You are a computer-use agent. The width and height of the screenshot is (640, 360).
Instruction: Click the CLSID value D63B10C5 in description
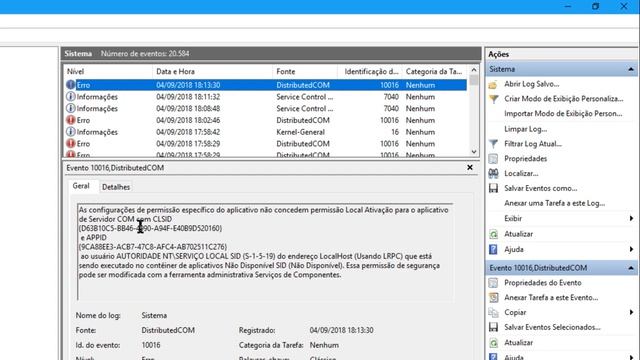pyautogui.click(x=150, y=228)
